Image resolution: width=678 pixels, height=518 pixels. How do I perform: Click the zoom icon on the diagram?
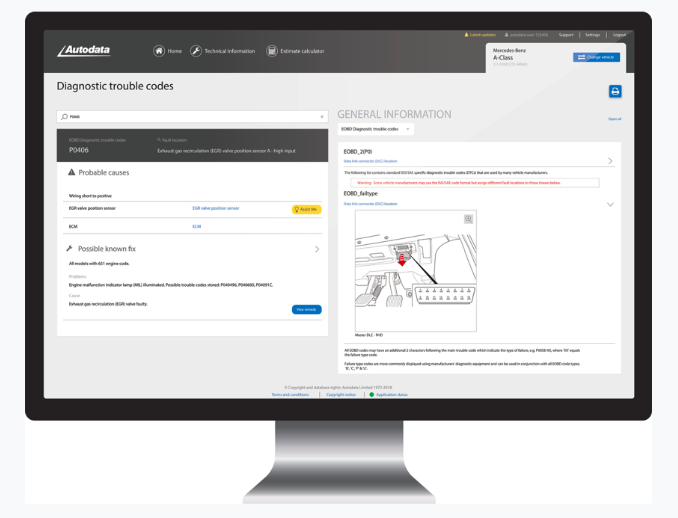click(468, 219)
